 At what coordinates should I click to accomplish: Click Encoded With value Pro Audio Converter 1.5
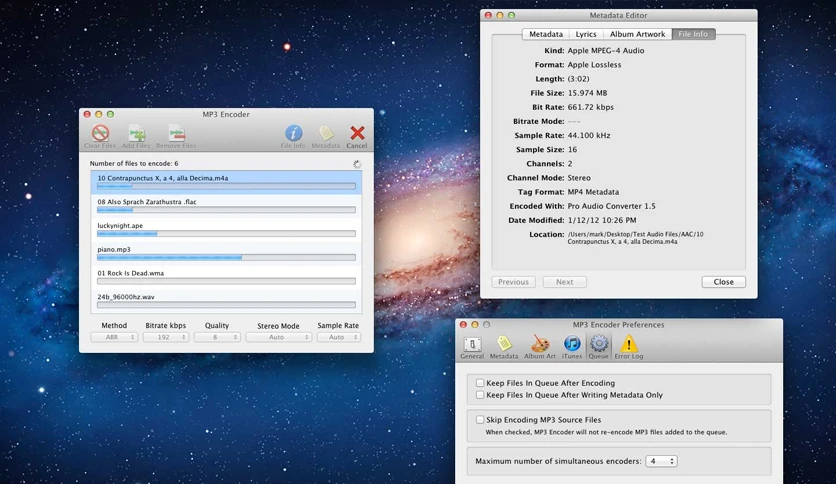pyautogui.click(x=611, y=206)
